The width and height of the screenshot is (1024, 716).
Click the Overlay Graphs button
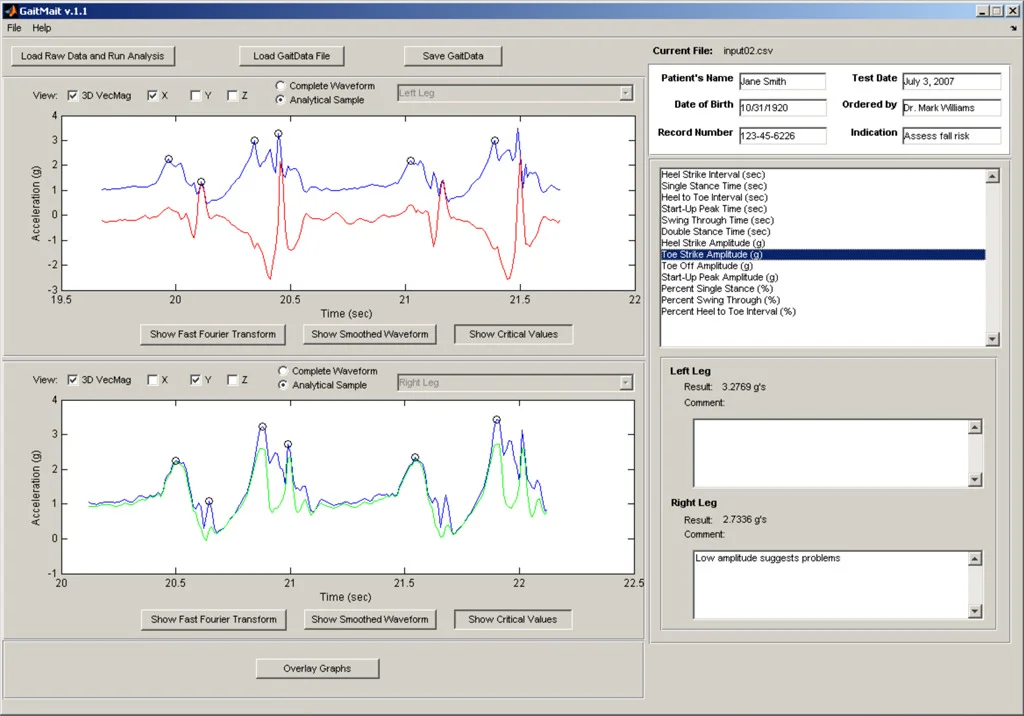317,668
